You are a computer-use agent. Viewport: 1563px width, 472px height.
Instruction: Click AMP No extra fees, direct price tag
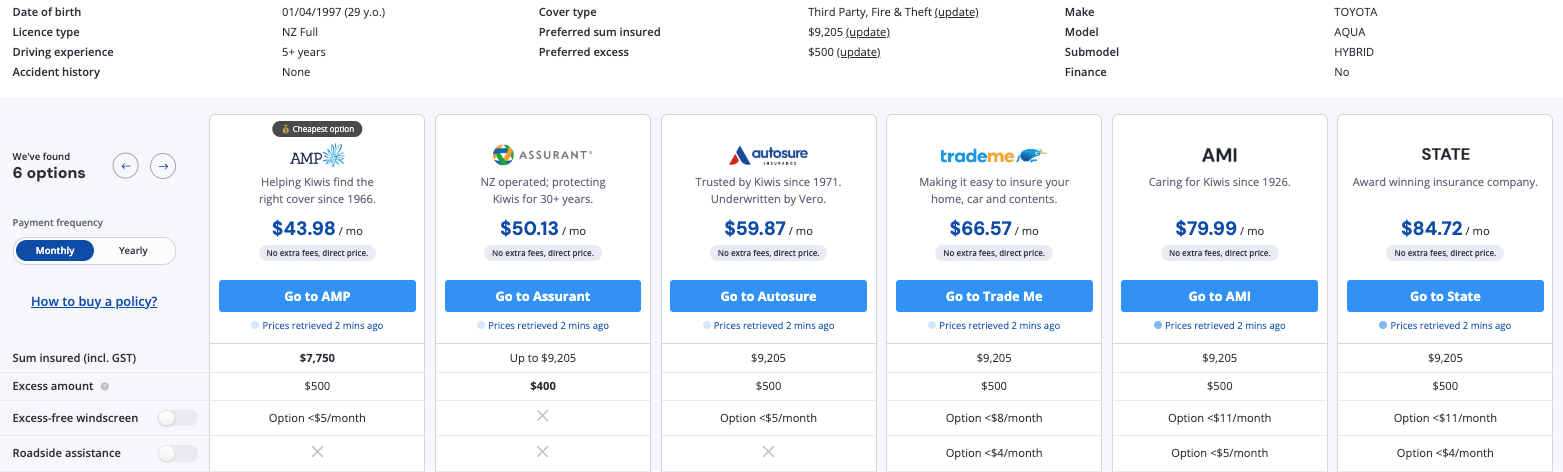[x=317, y=253]
